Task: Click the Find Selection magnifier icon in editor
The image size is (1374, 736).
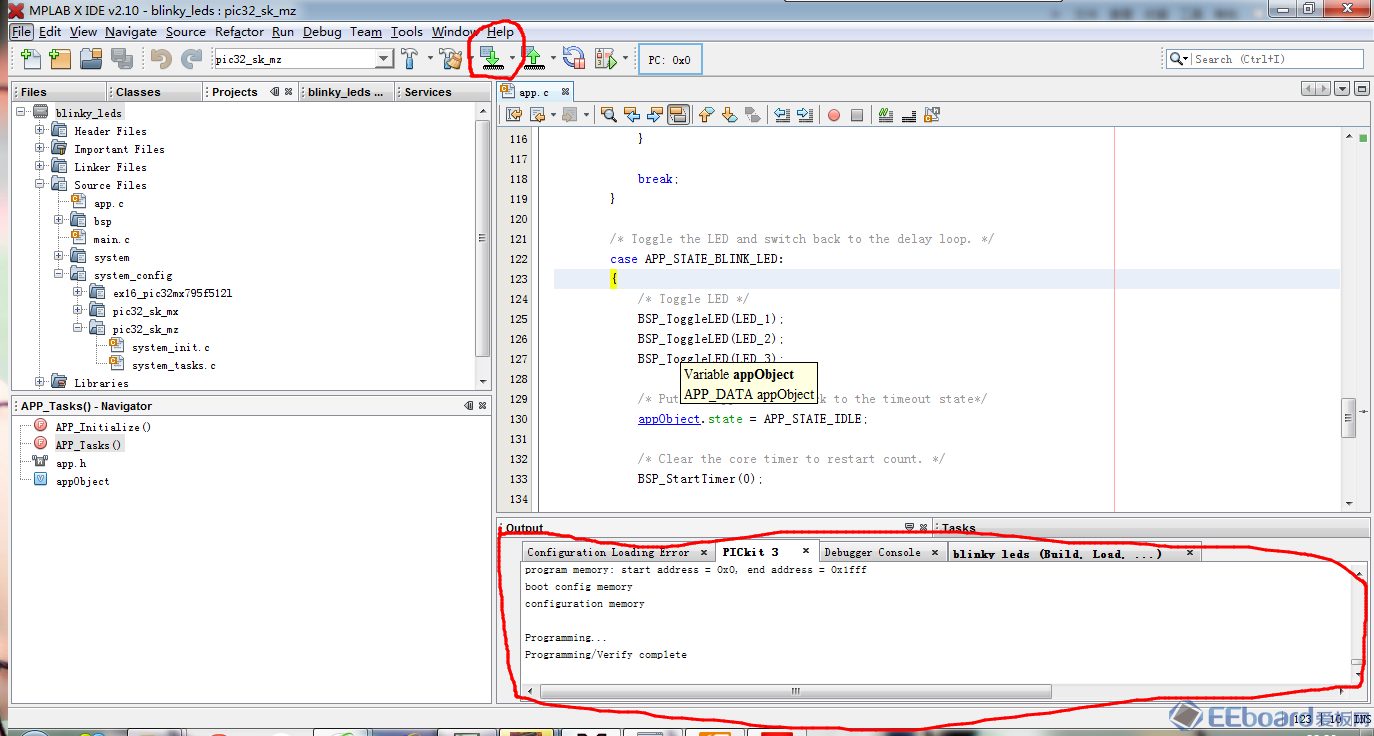Action: [608, 115]
